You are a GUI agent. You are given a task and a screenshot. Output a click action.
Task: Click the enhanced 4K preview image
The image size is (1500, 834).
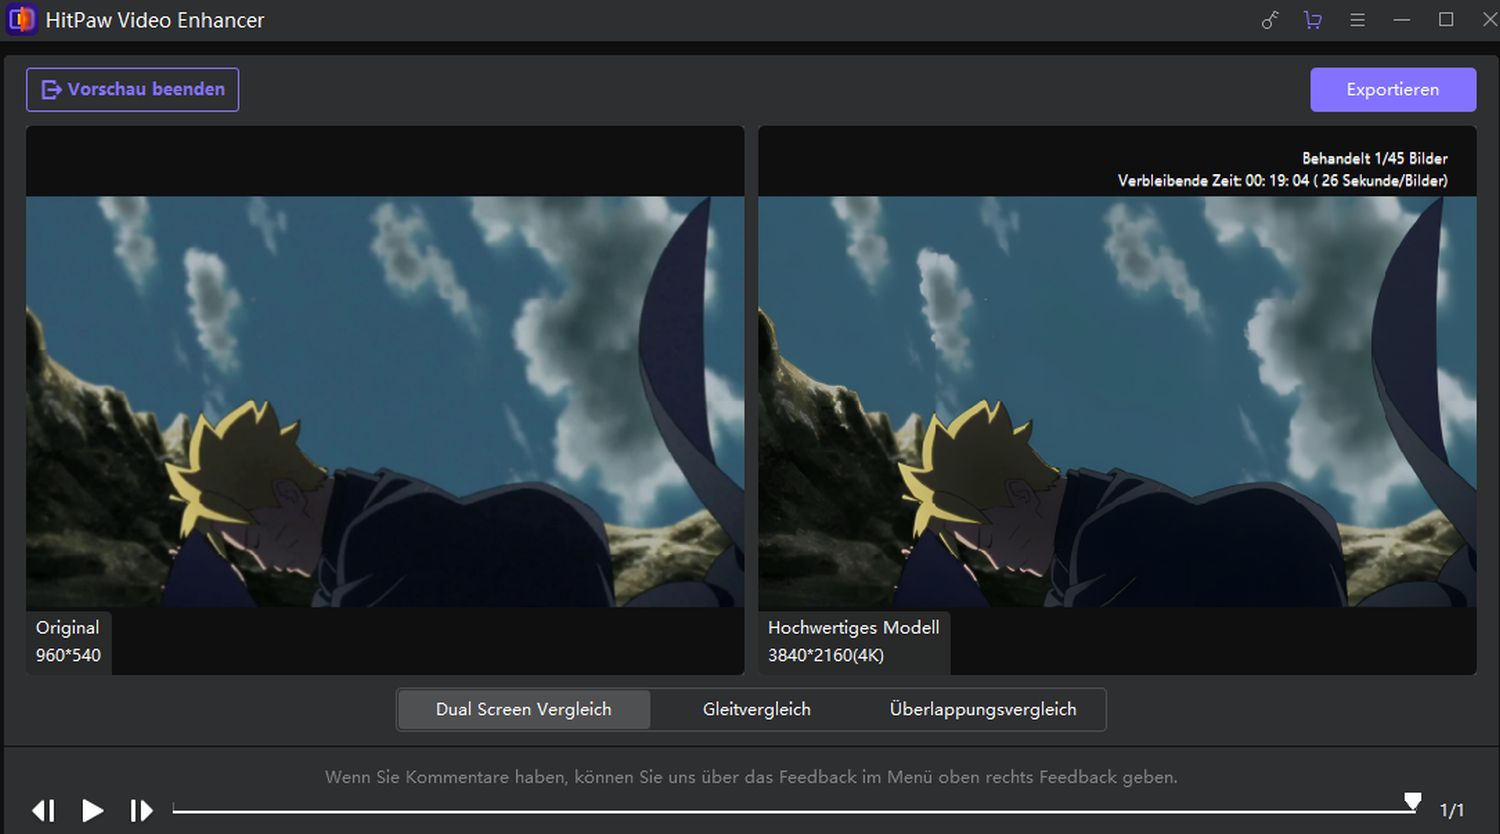tap(1117, 401)
